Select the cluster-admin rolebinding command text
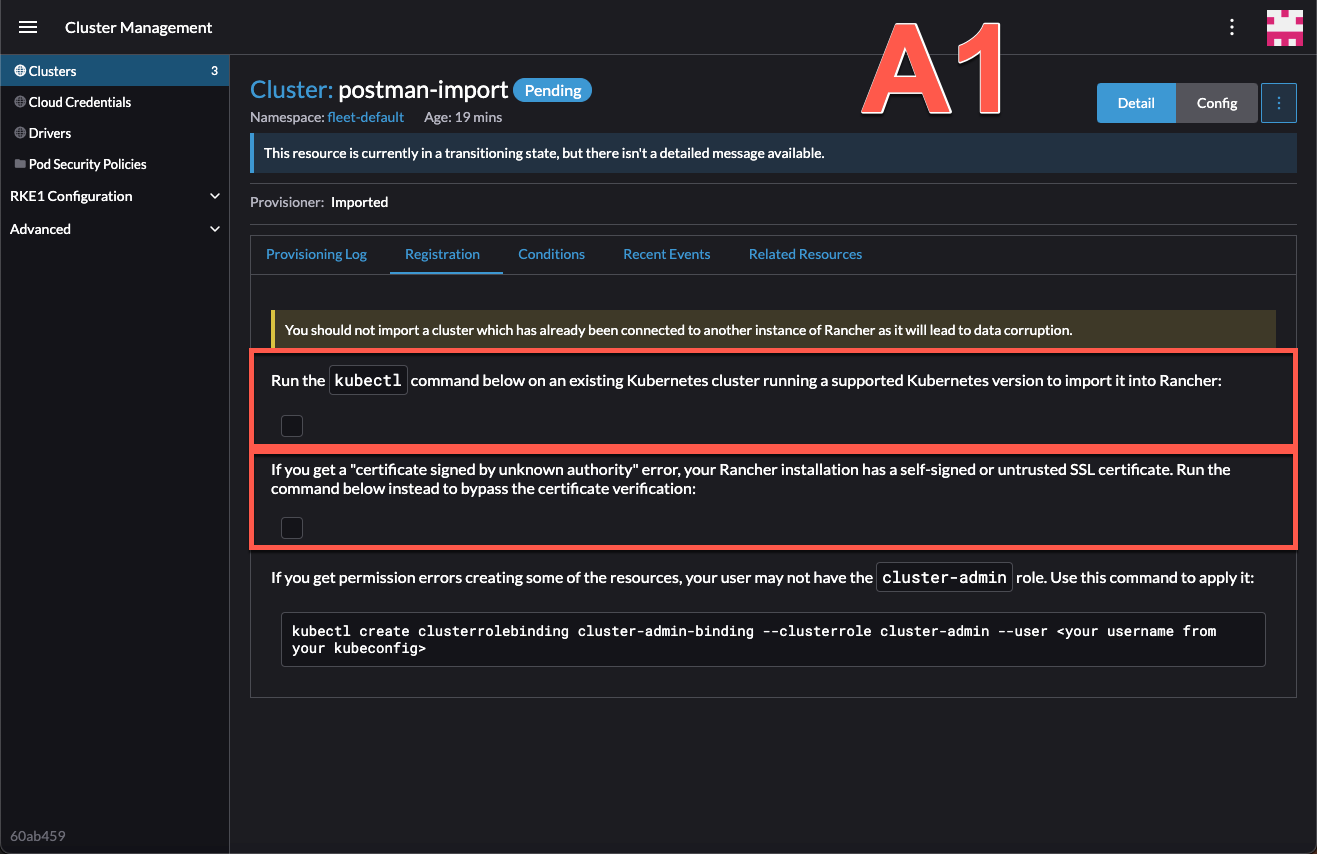 772,639
